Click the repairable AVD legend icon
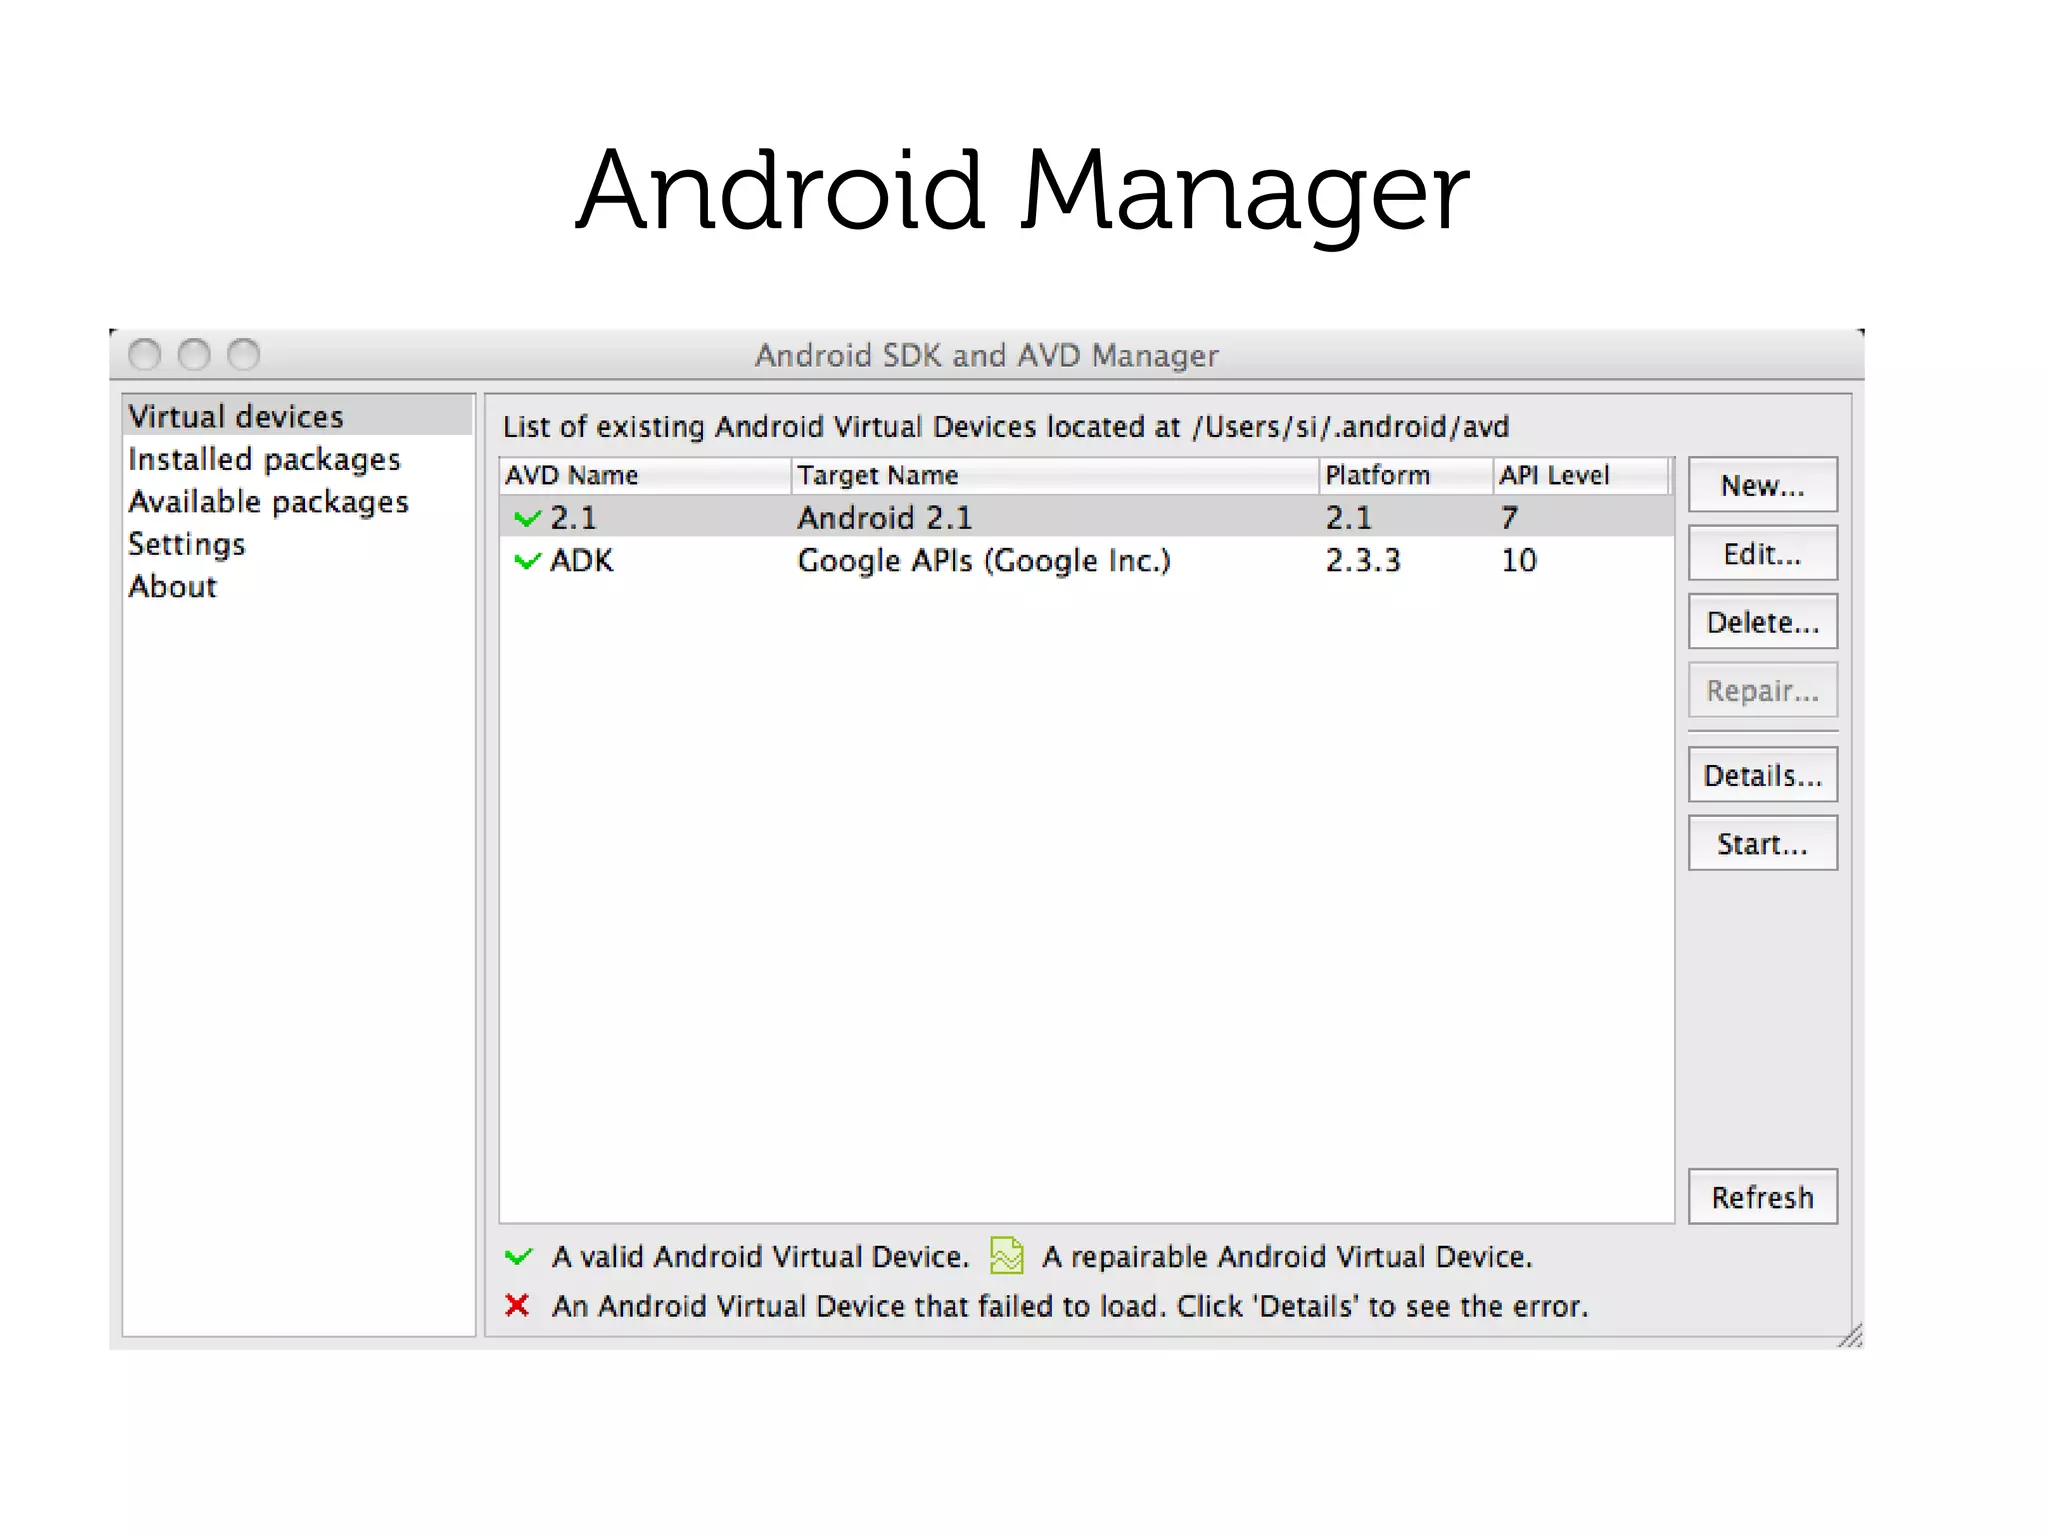2048x1535 pixels. 1006,1256
